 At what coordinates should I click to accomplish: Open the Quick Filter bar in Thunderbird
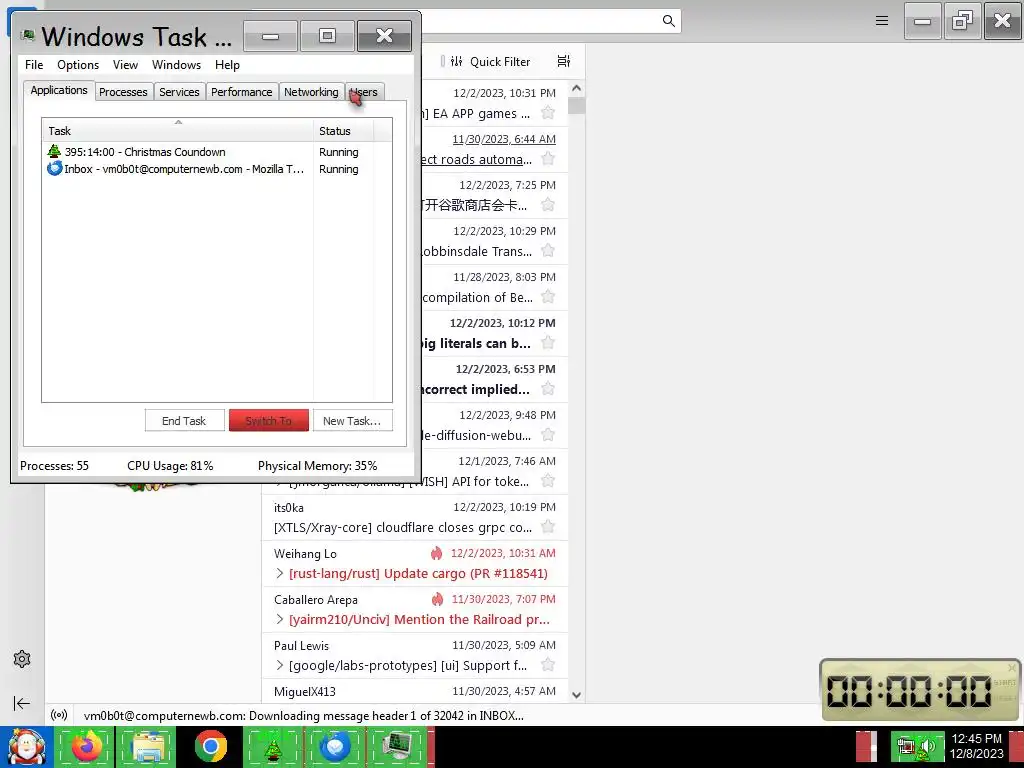(491, 61)
